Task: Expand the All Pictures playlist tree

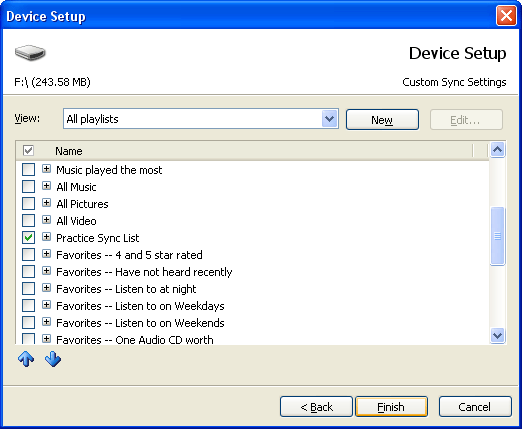Action: pos(46,203)
